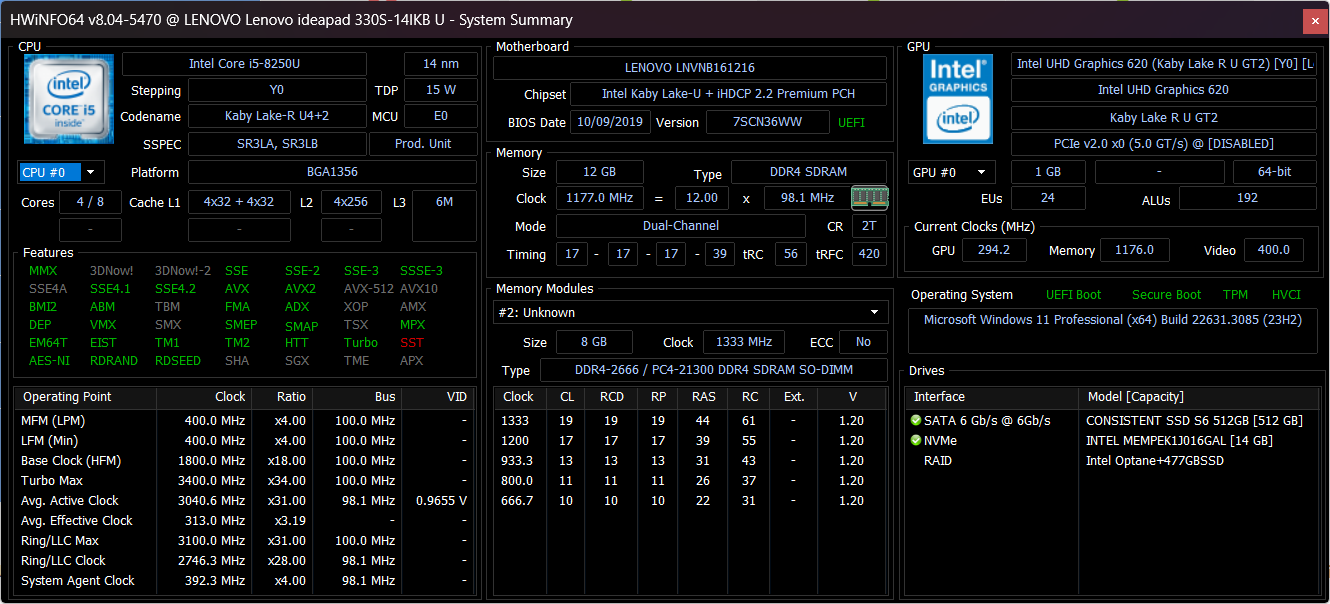This screenshot has height=604, width=1330.
Task: Click the RDSEED feature flag
Action: pyautogui.click(x=178, y=361)
